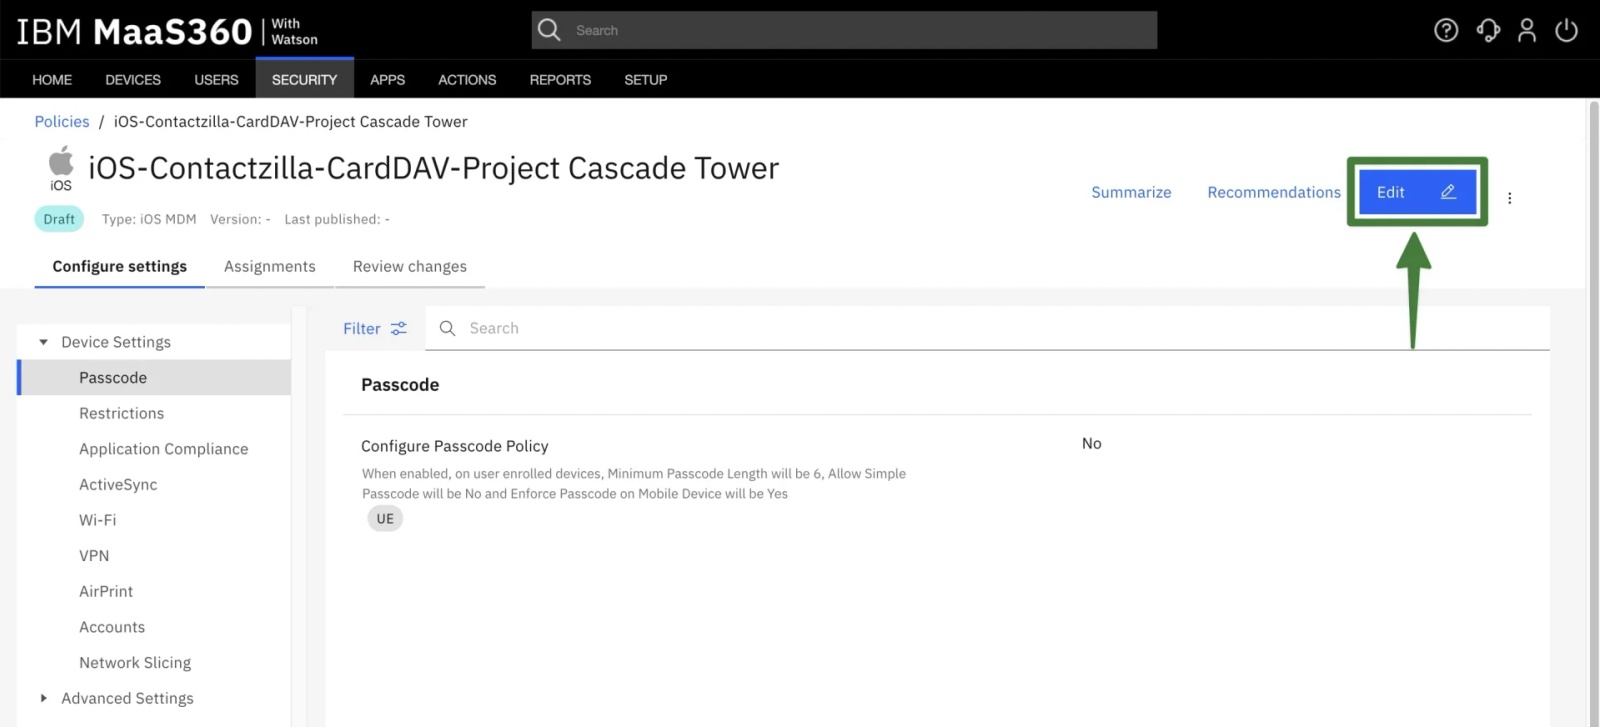Screen dimensions: 1600x727
Task: Select Wi-Fi in the settings tree
Action: [97, 520]
